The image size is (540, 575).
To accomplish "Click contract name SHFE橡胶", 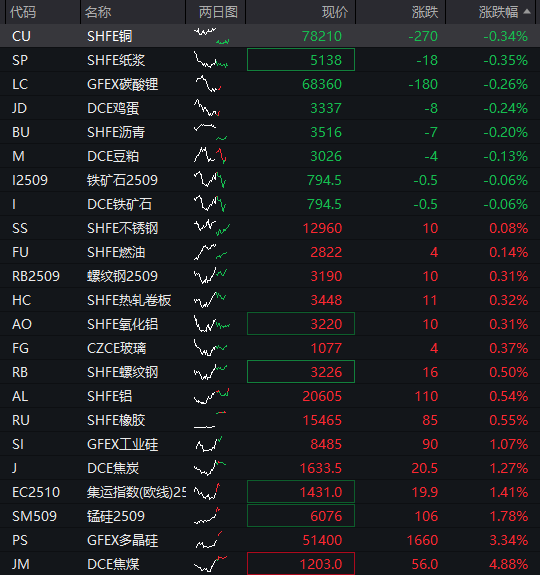I will pyautogui.click(x=116, y=420).
